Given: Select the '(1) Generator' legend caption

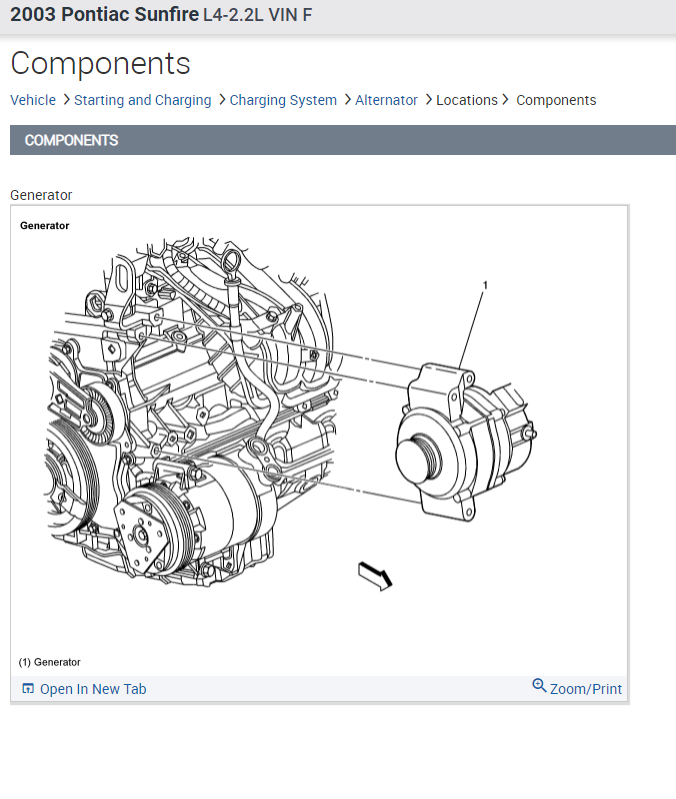Looking at the screenshot, I should (49, 662).
